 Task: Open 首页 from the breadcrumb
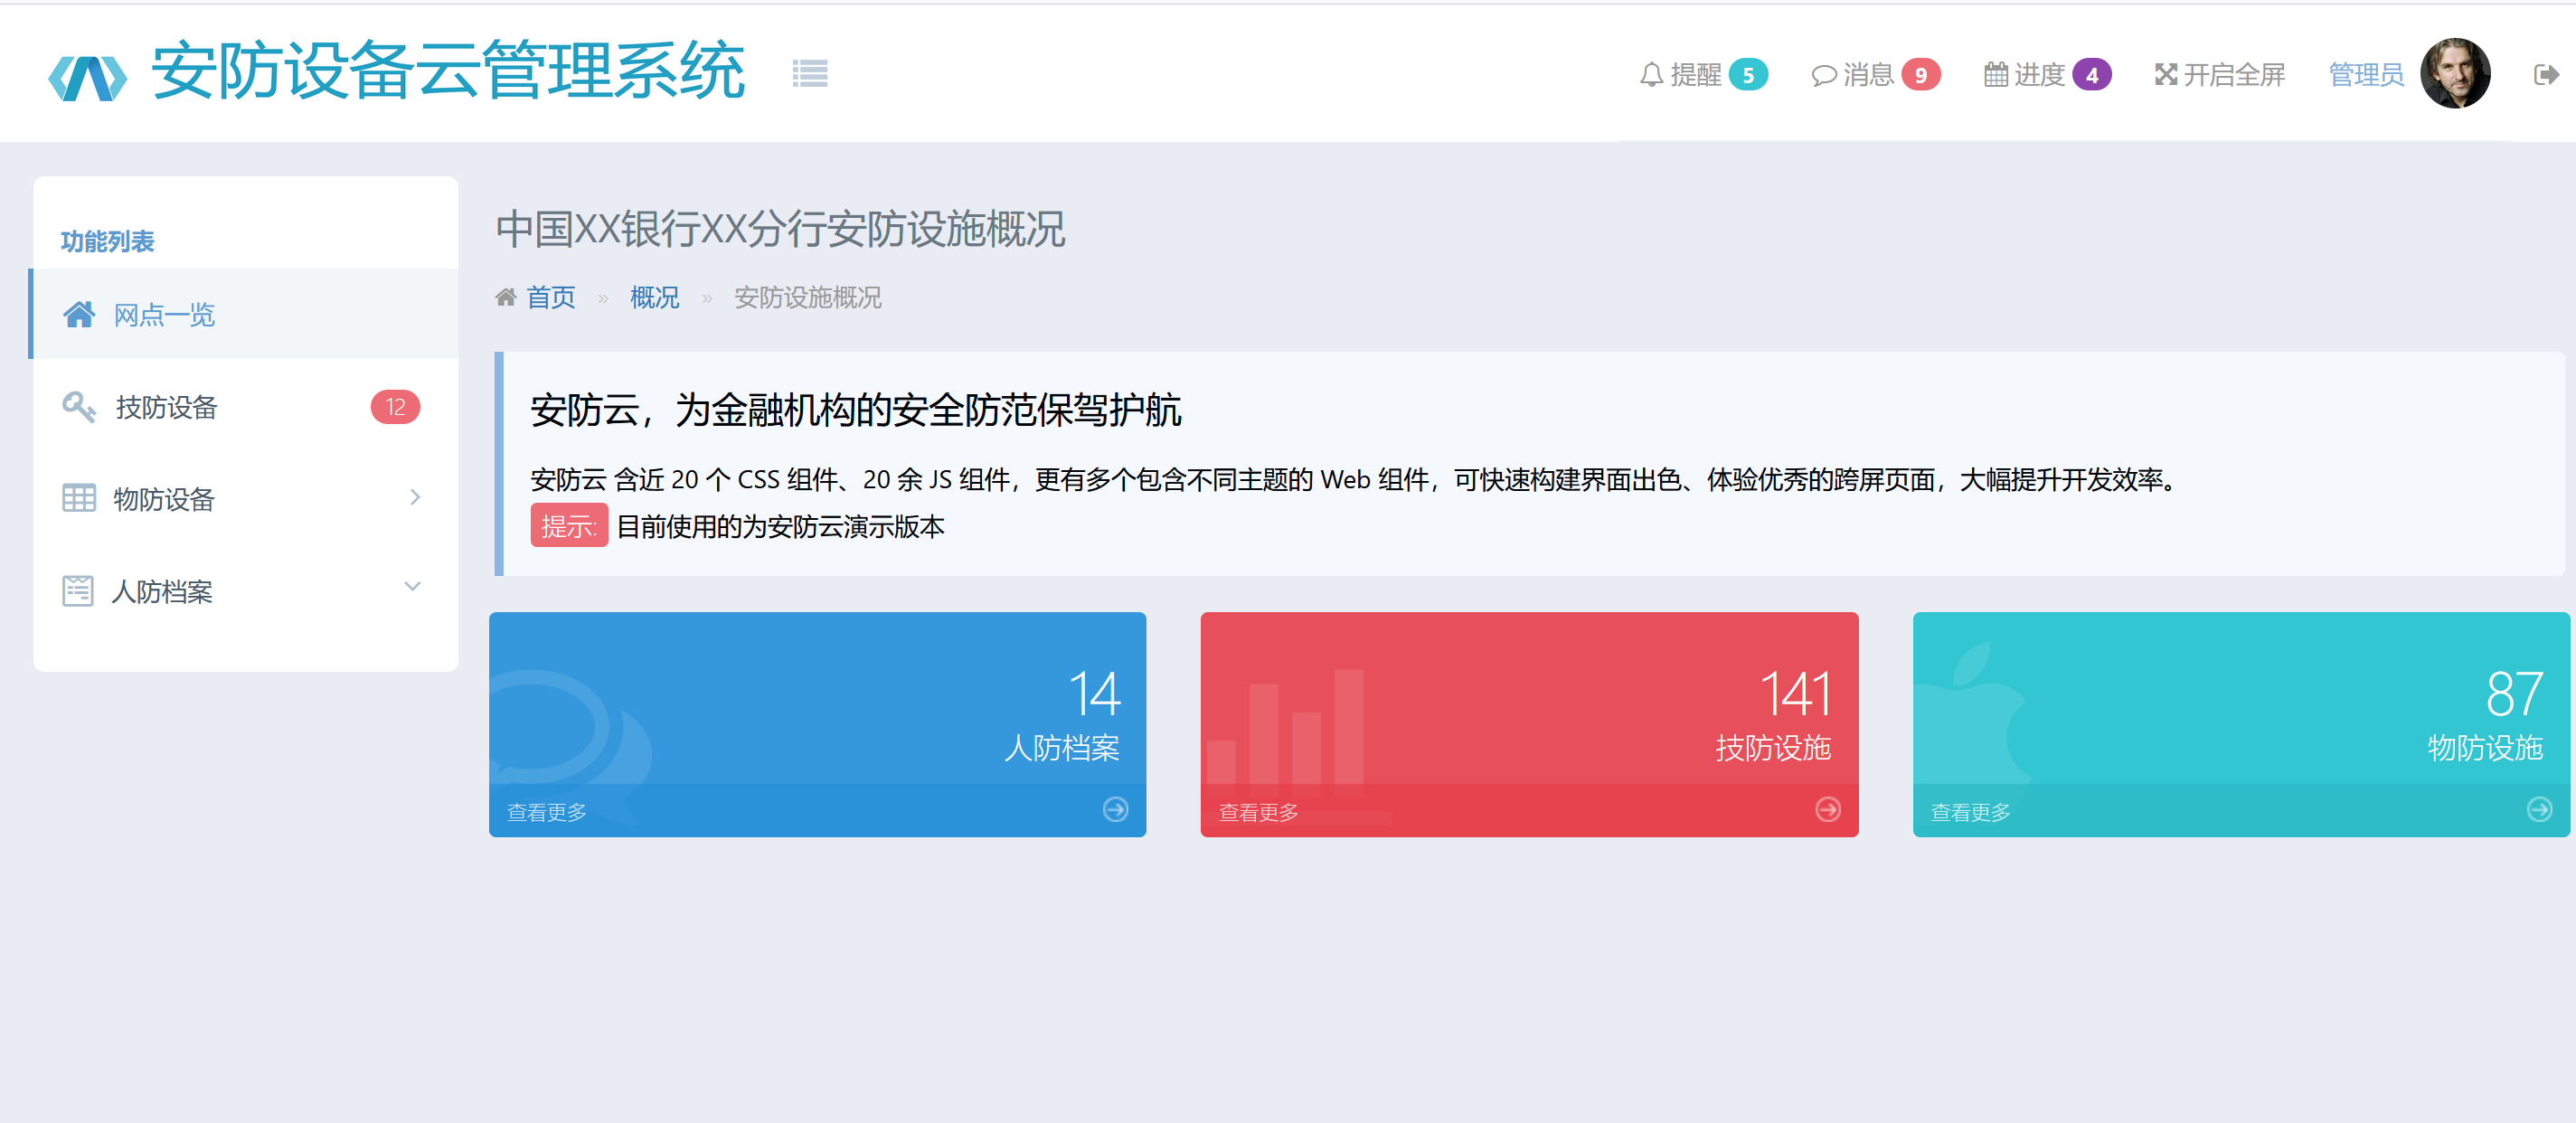tap(552, 296)
